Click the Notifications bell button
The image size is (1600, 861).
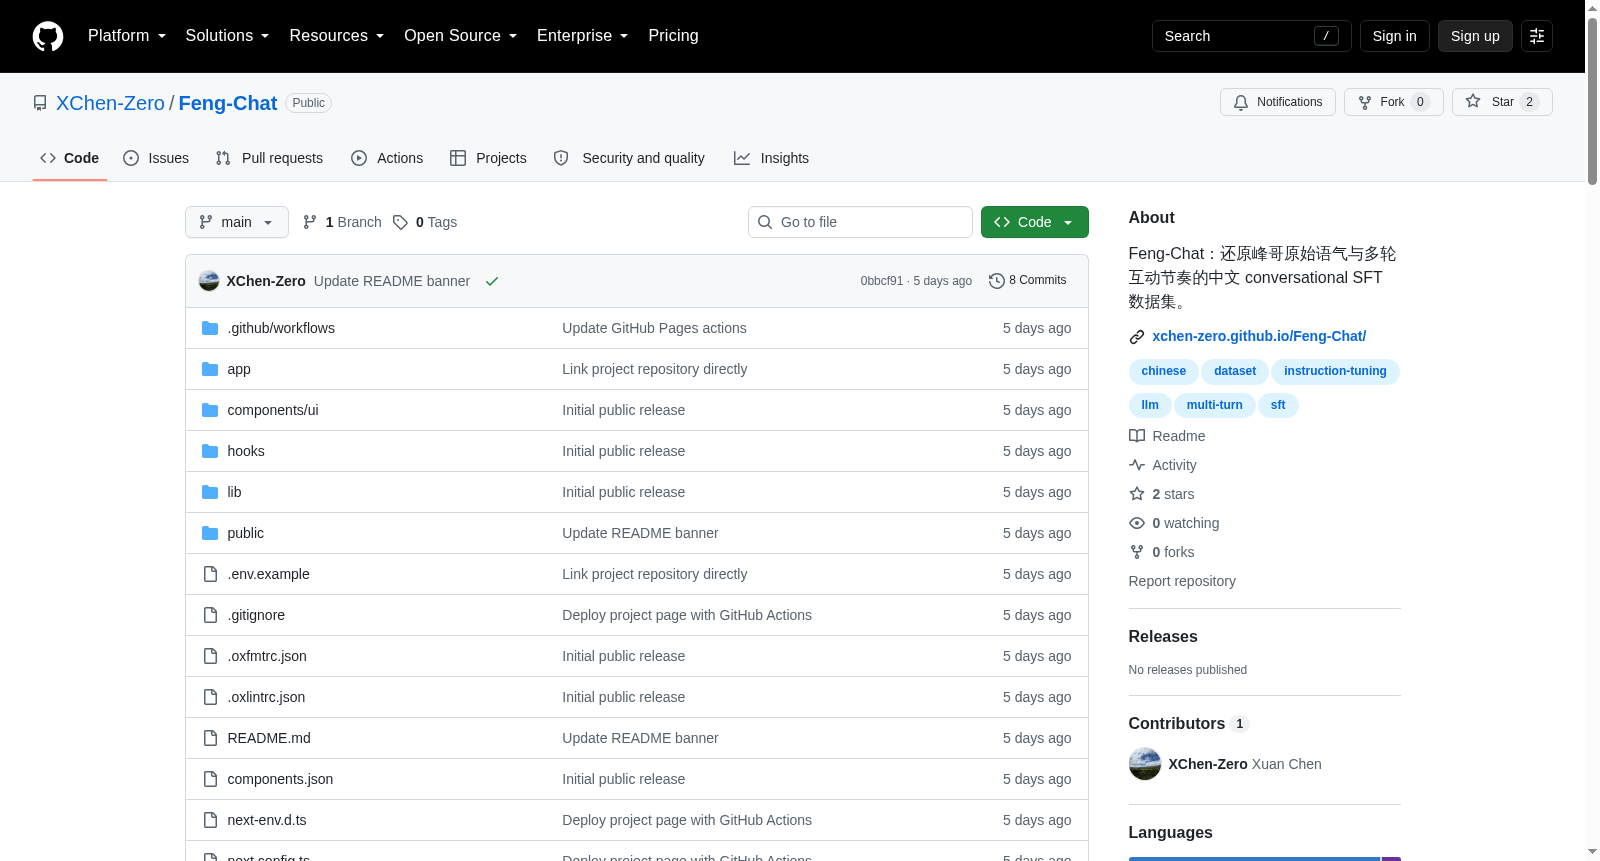1277,102
